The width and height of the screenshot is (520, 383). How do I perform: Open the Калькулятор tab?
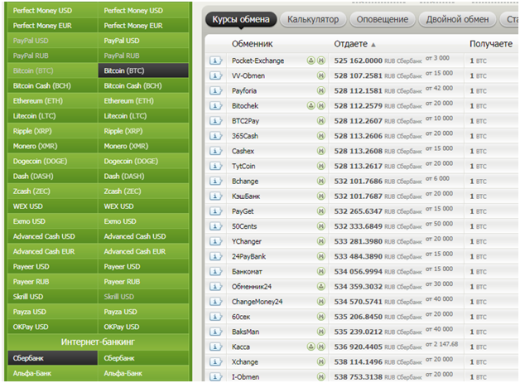(x=313, y=19)
